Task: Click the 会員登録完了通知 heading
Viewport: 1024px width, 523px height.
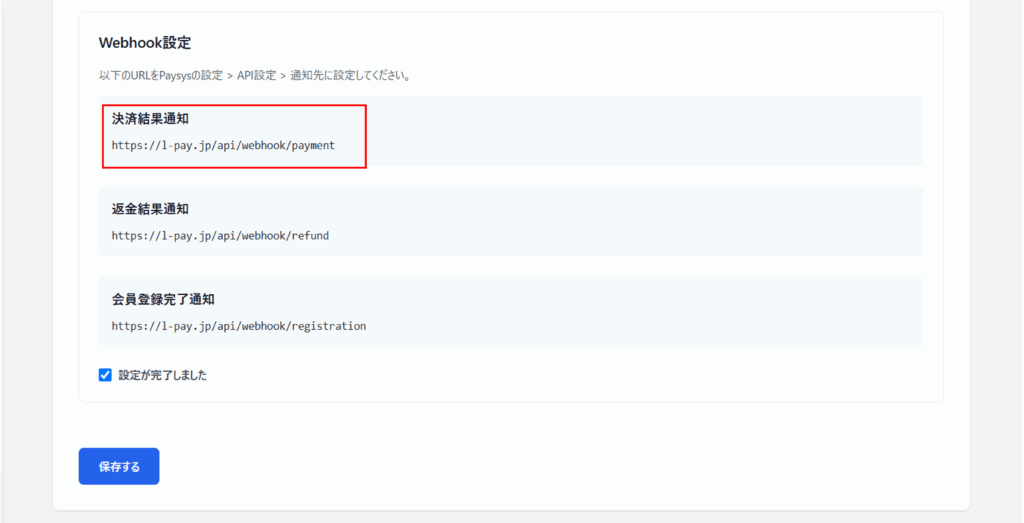Action: coord(163,299)
